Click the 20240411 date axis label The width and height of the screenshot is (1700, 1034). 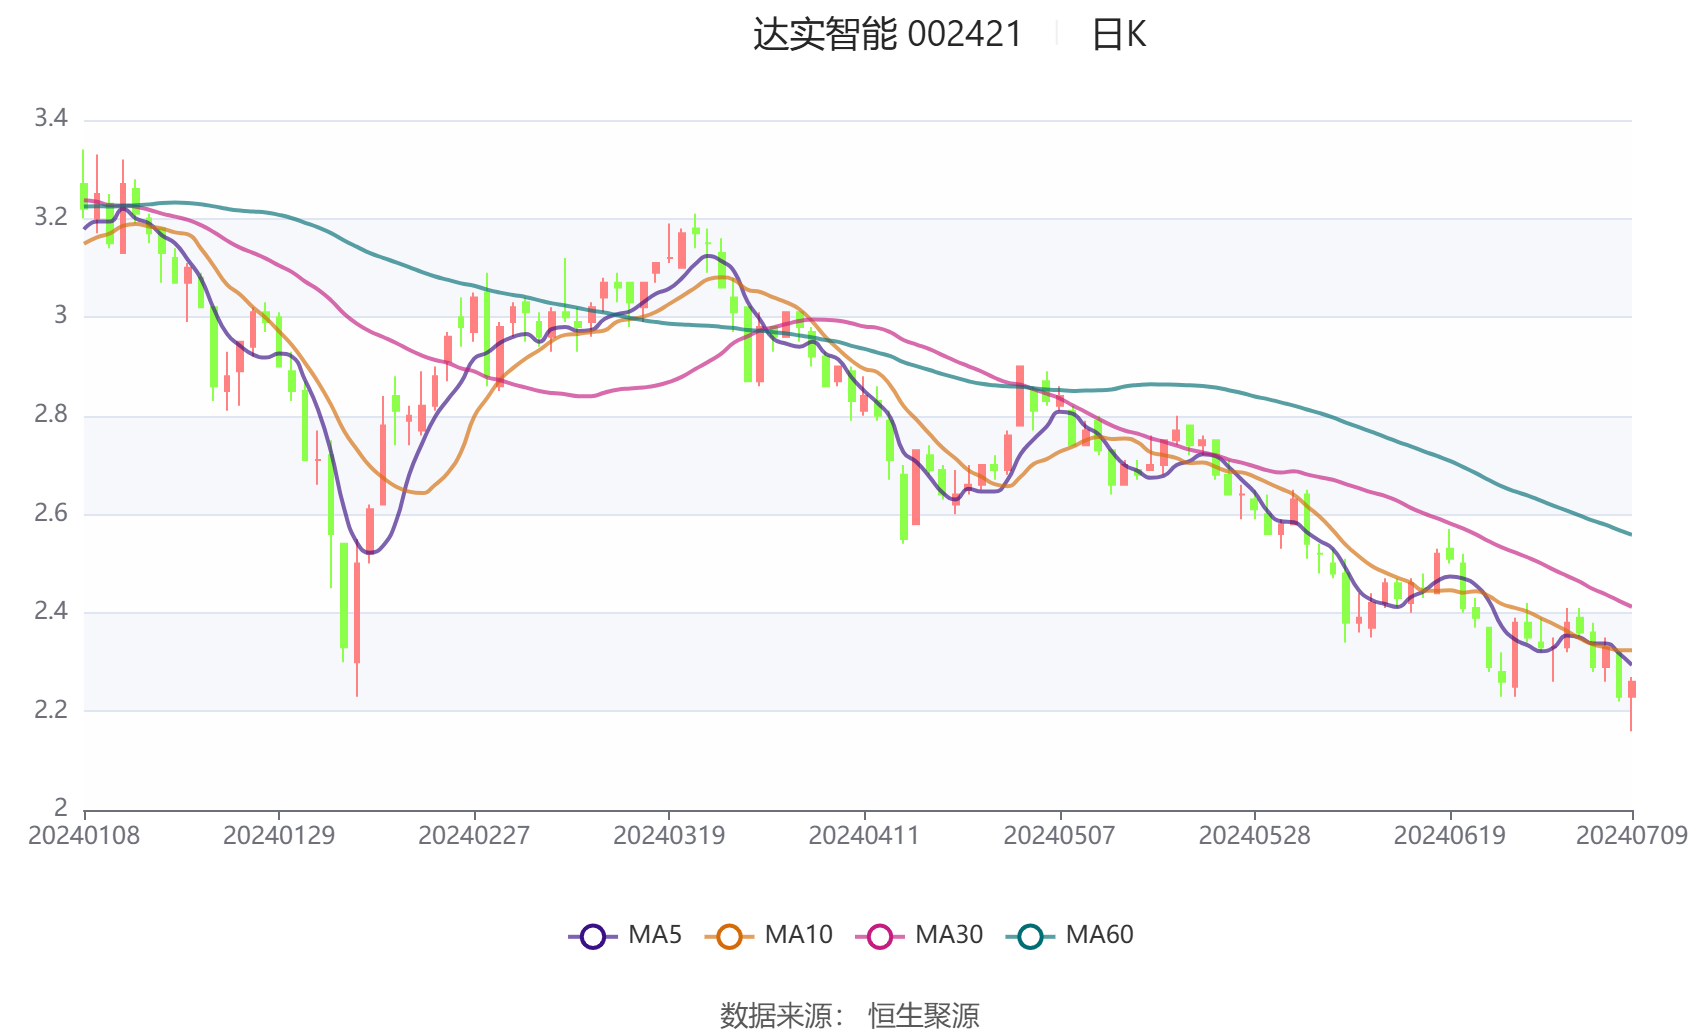[x=864, y=836]
